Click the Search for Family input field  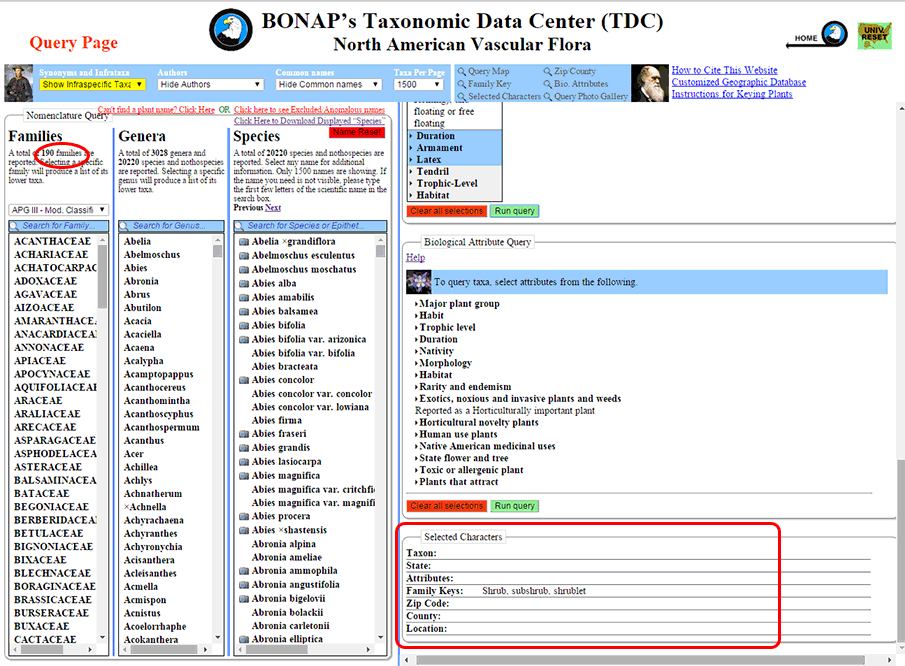pos(59,226)
